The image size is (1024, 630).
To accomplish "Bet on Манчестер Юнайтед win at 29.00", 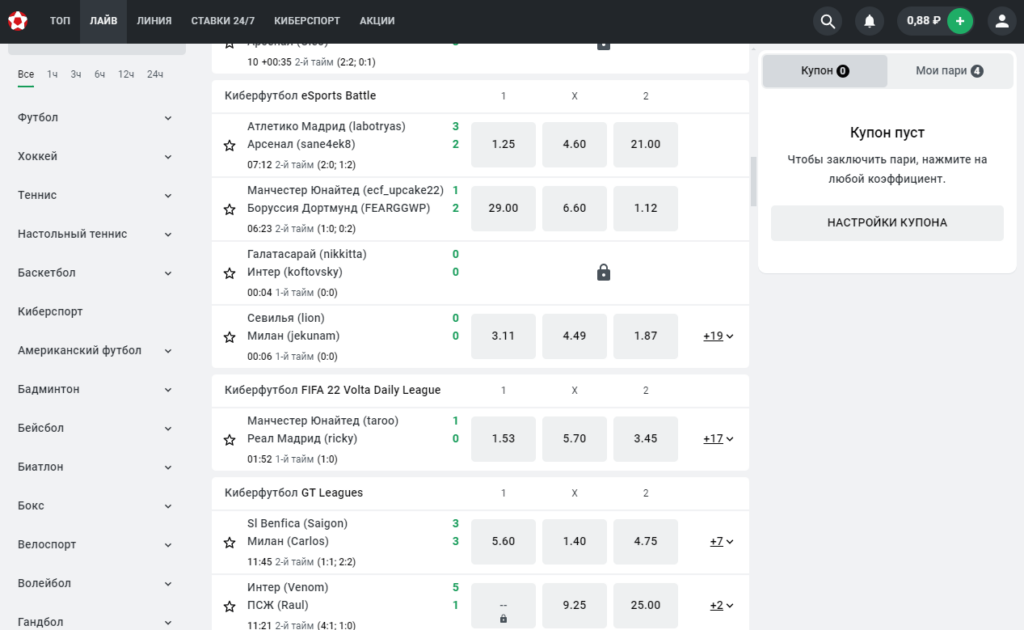I will click(x=503, y=208).
